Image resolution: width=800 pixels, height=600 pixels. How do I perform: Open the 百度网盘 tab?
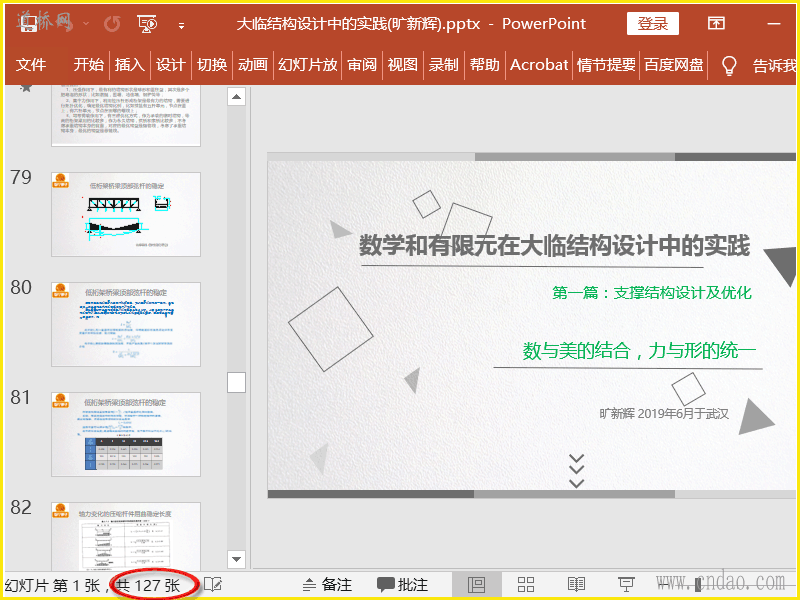[x=673, y=65]
